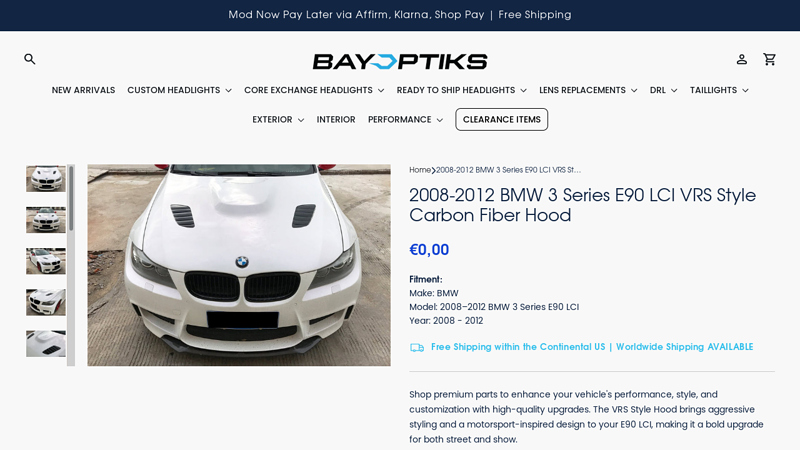Image resolution: width=800 pixels, height=450 pixels.
Task: Open the DRL dropdown menu
Action: [663, 90]
